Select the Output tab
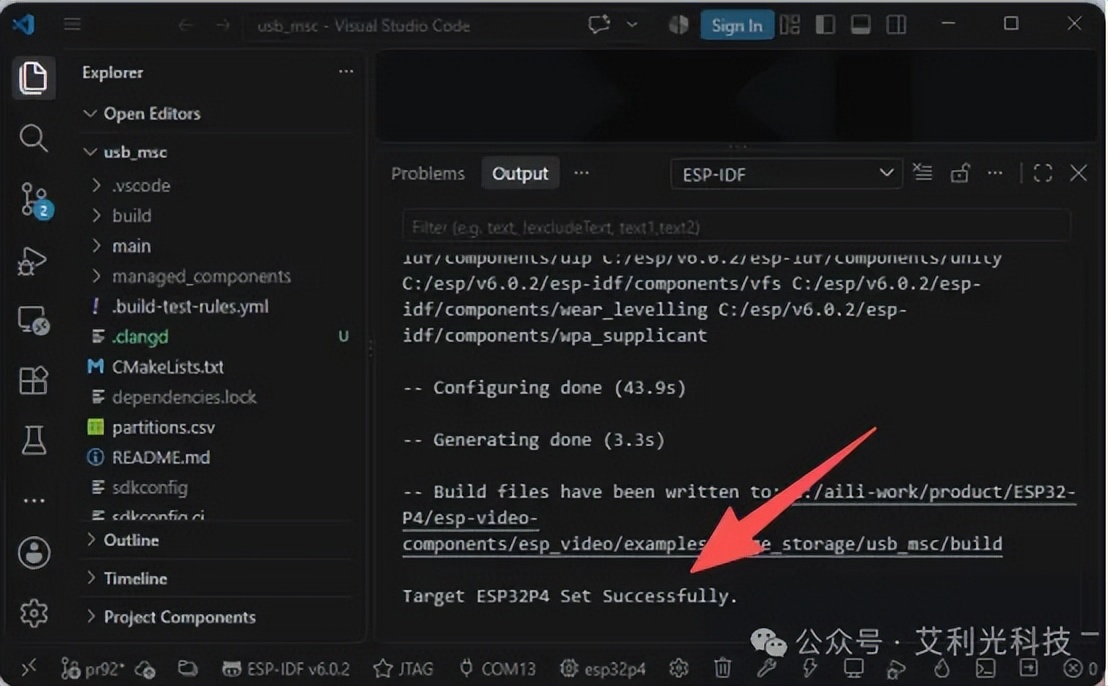 (x=520, y=174)
